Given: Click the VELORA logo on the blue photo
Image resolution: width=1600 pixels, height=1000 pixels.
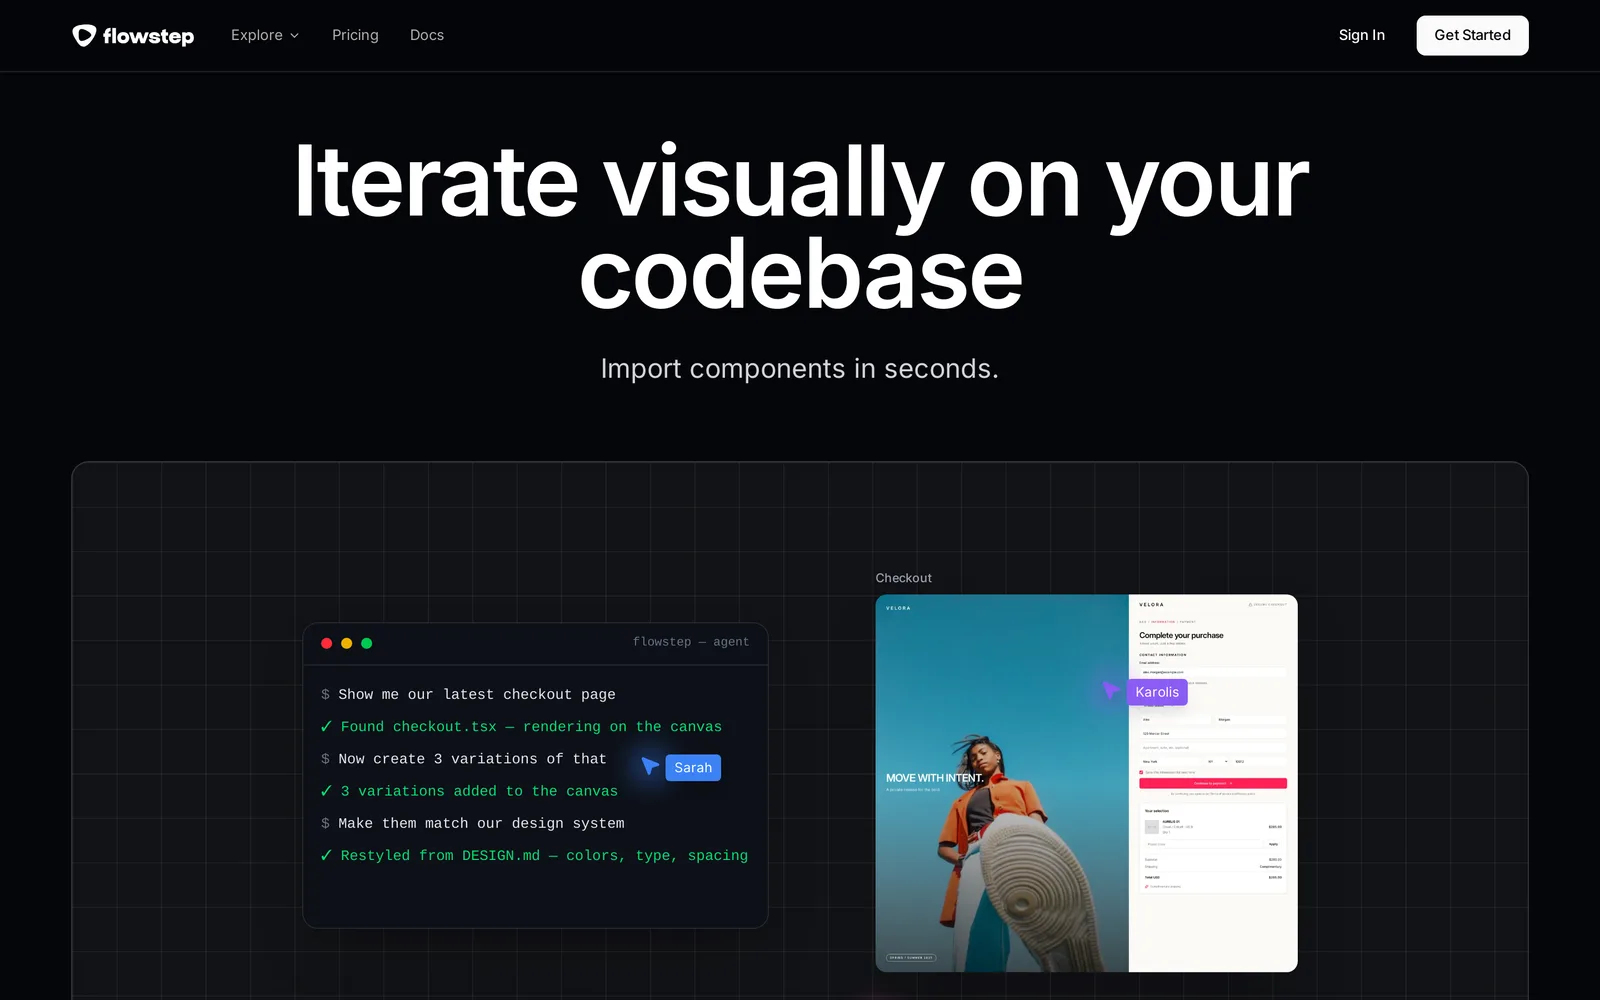Looking at the screenshot, I should tap(898, 608).
